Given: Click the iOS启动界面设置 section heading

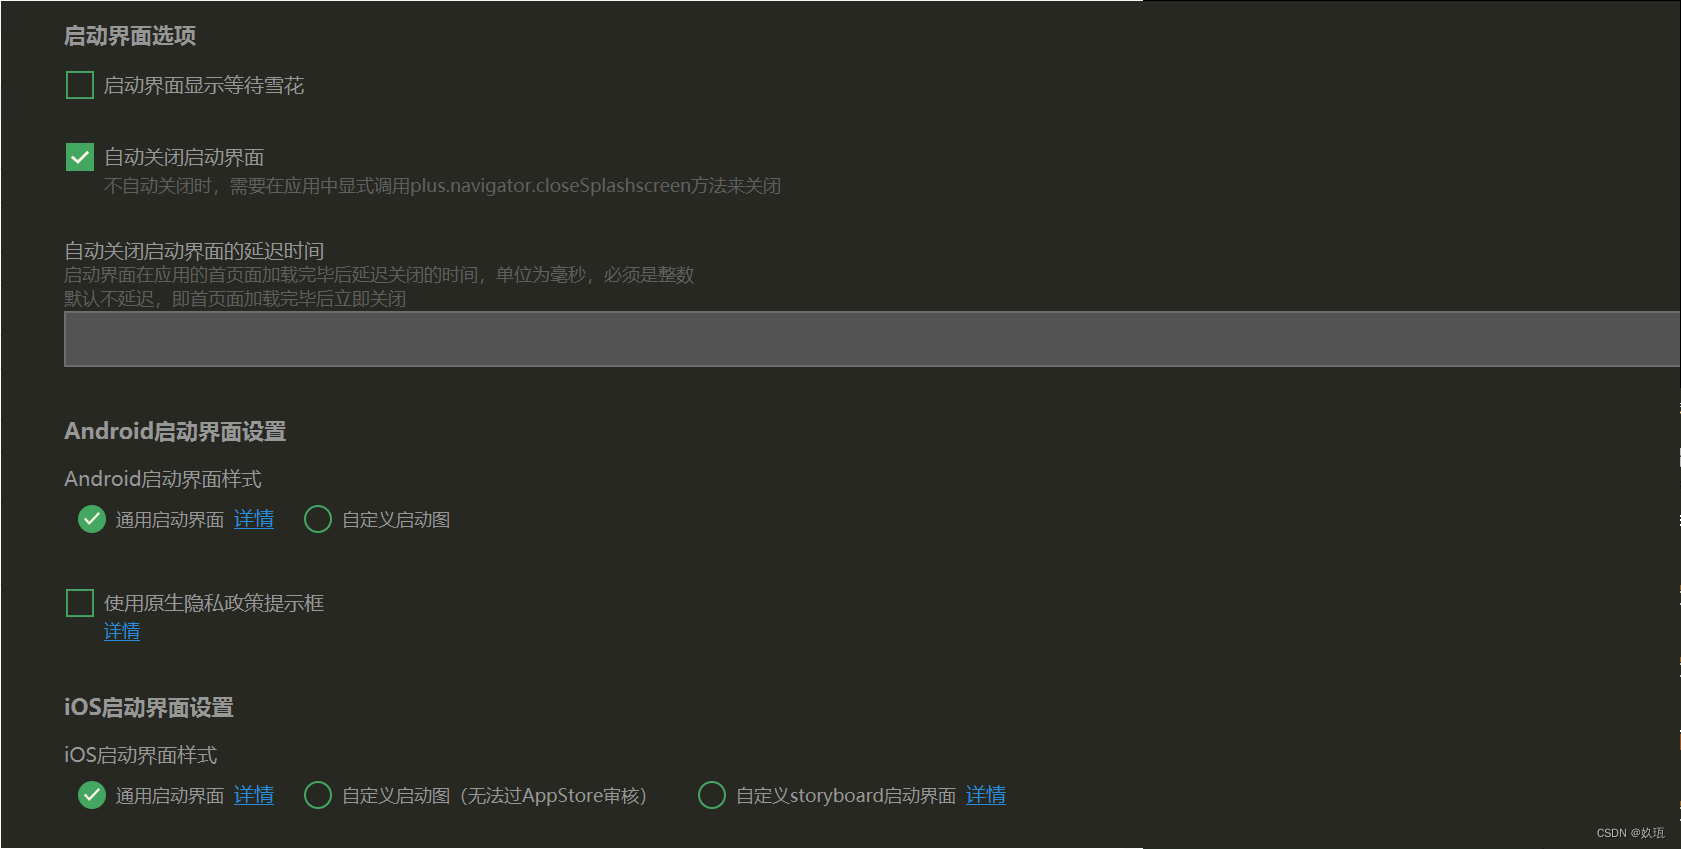Looking at the screenshot, I should coord(149,707).
